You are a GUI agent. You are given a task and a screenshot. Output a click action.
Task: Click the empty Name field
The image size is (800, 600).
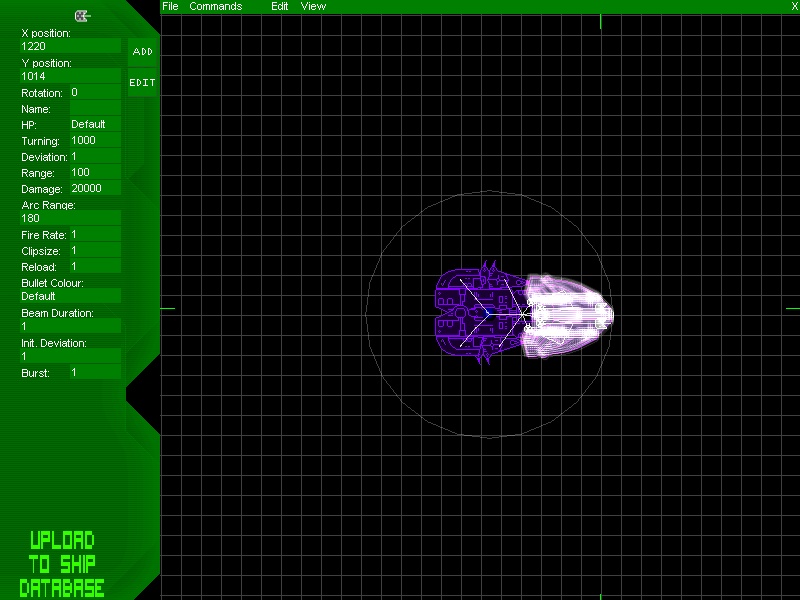pos(95,109)
